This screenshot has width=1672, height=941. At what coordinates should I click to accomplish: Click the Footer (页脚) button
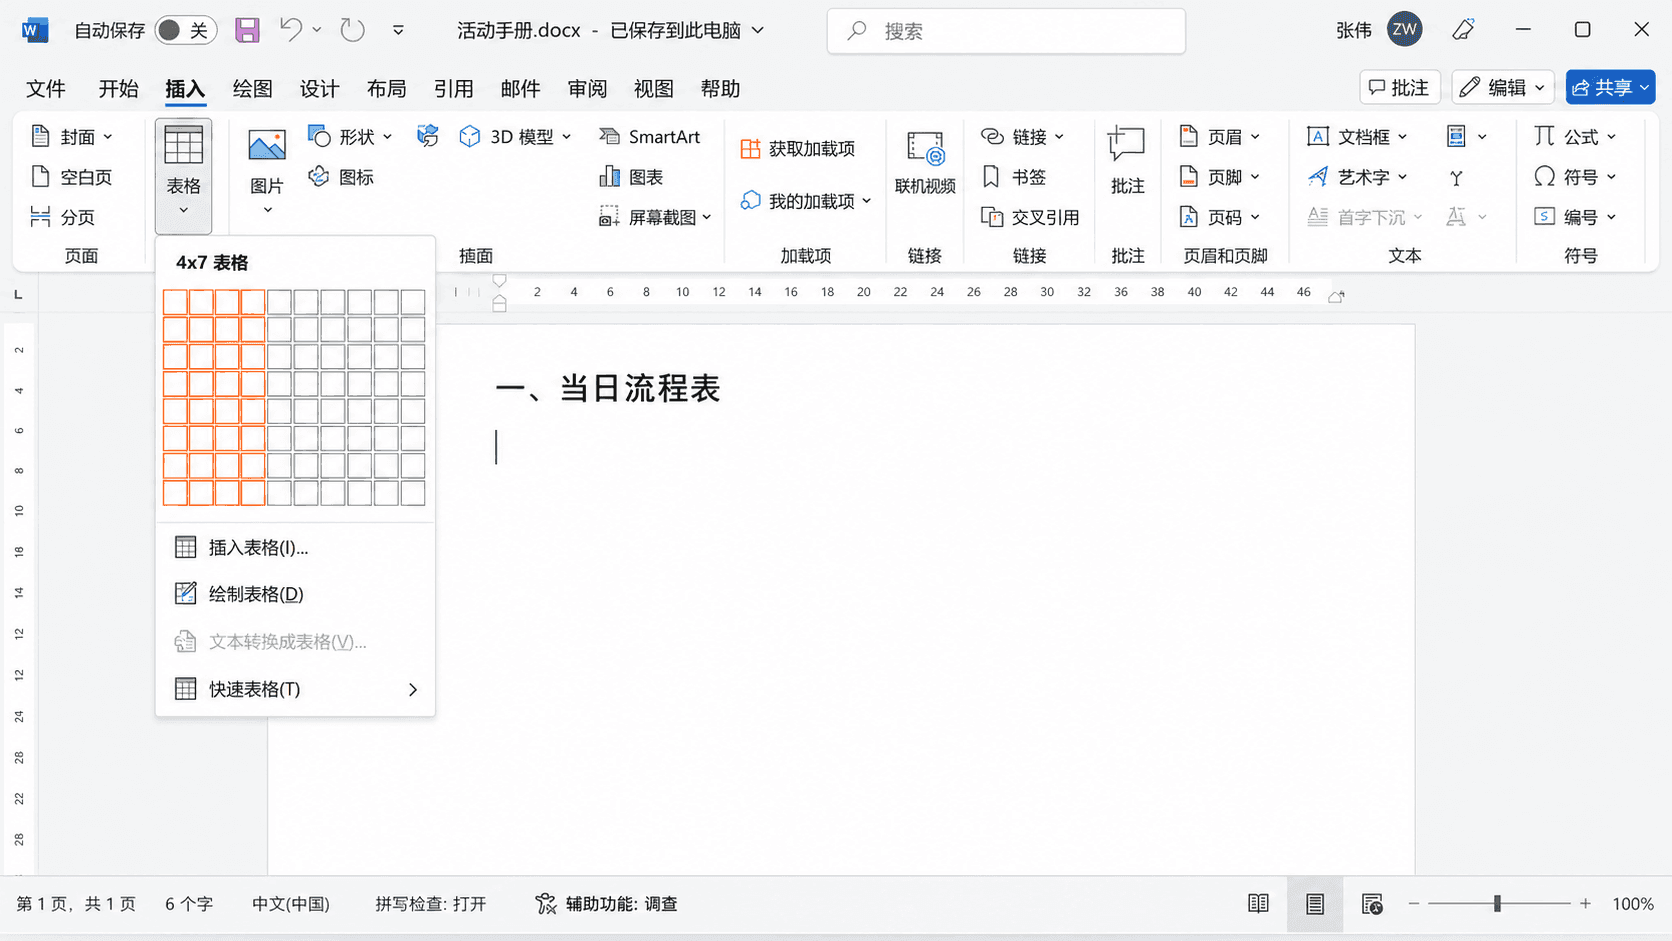(1220, 177)
